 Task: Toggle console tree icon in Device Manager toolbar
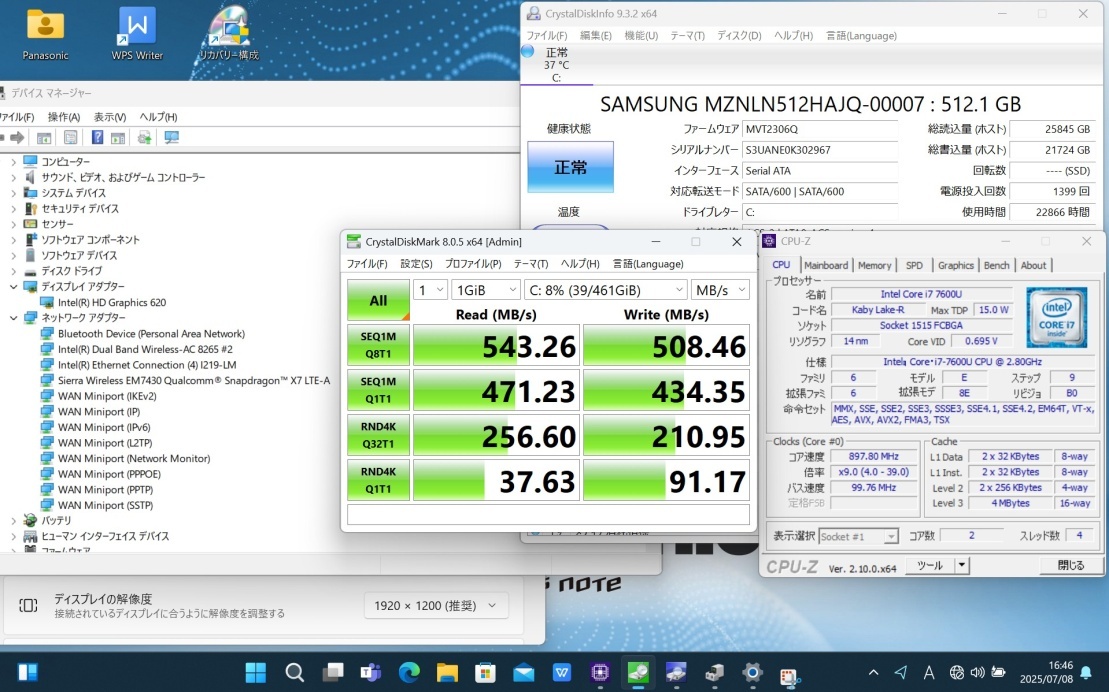click(x=44, y=138)
